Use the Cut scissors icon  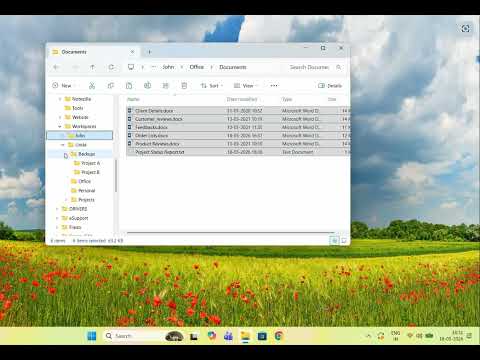(92, 86)
